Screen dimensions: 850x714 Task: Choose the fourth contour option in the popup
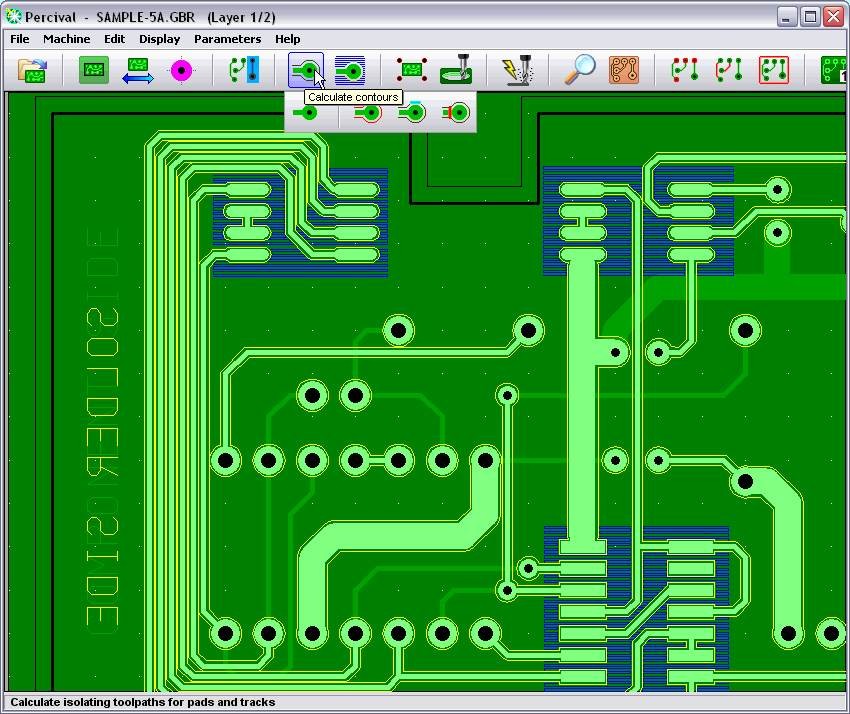click(457, 113)
